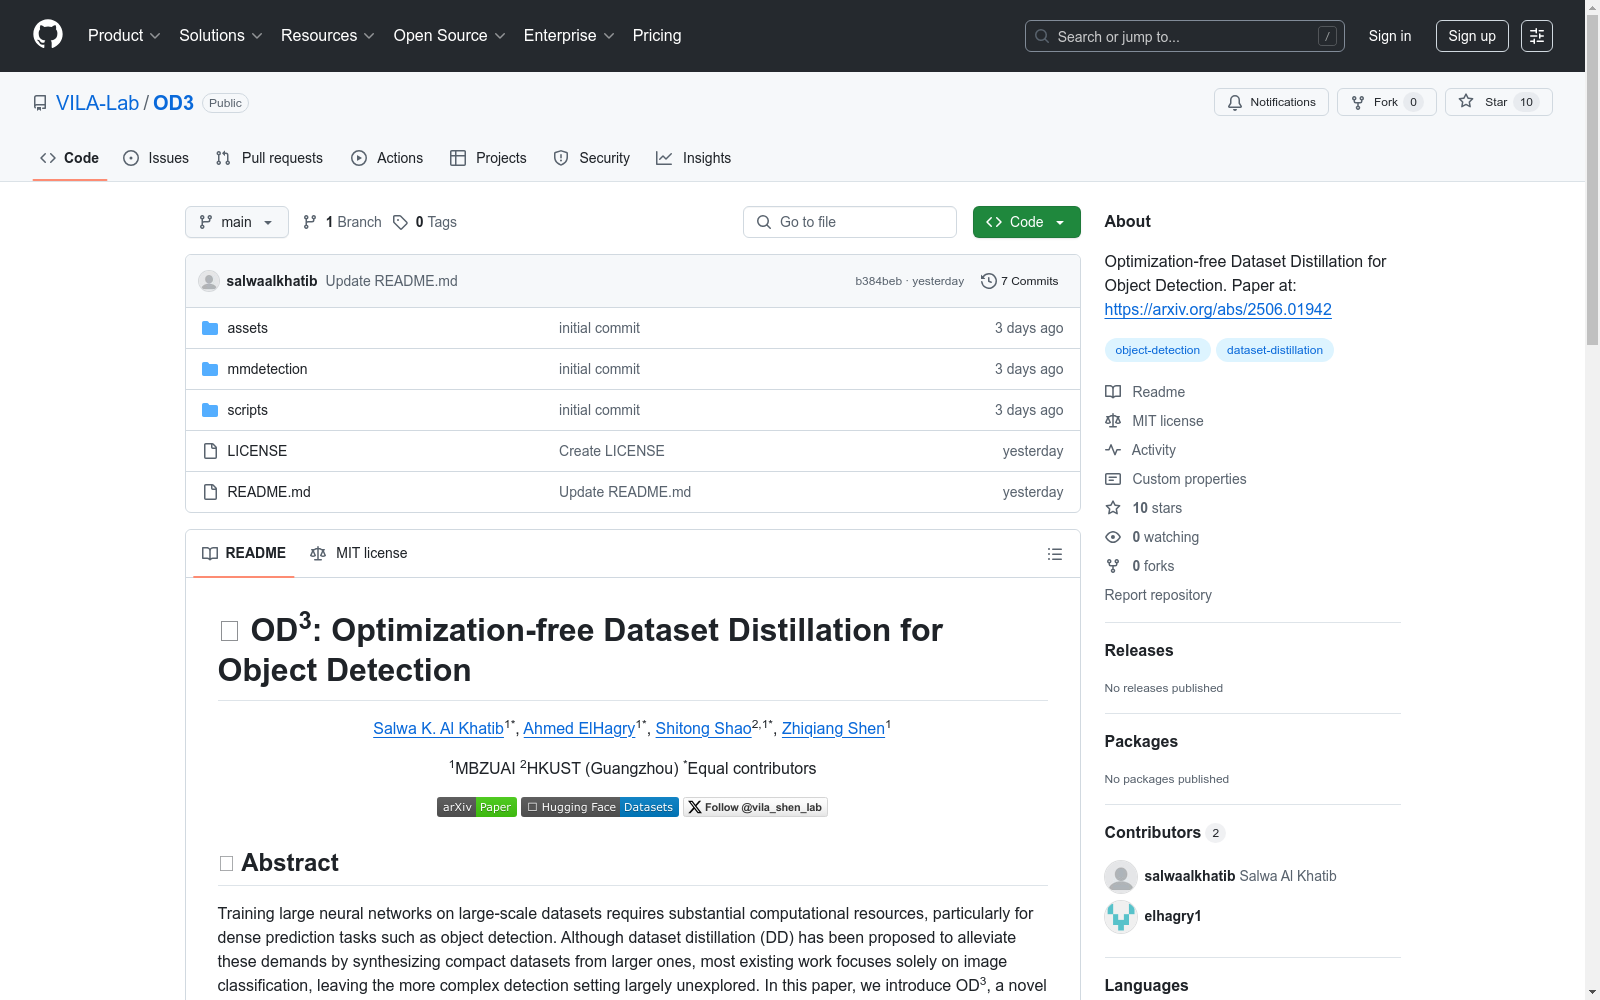The height and width of the screenshot is (1000, 1600).
Task: Click the arXiv Paper badge
Action: [477, 807]
